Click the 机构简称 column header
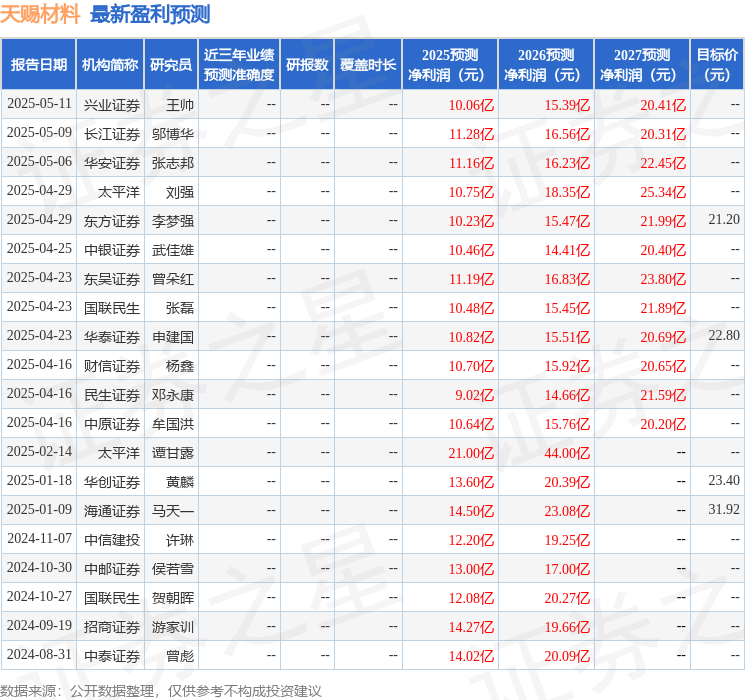Screen dimensions: 745x700 click(110, 65)
